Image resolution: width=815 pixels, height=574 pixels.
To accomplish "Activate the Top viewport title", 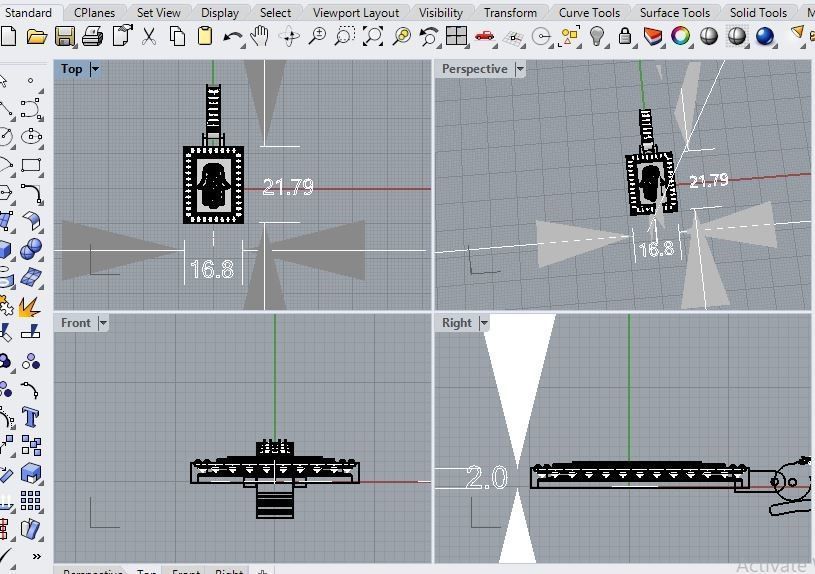I will click(x=72, y=69).
